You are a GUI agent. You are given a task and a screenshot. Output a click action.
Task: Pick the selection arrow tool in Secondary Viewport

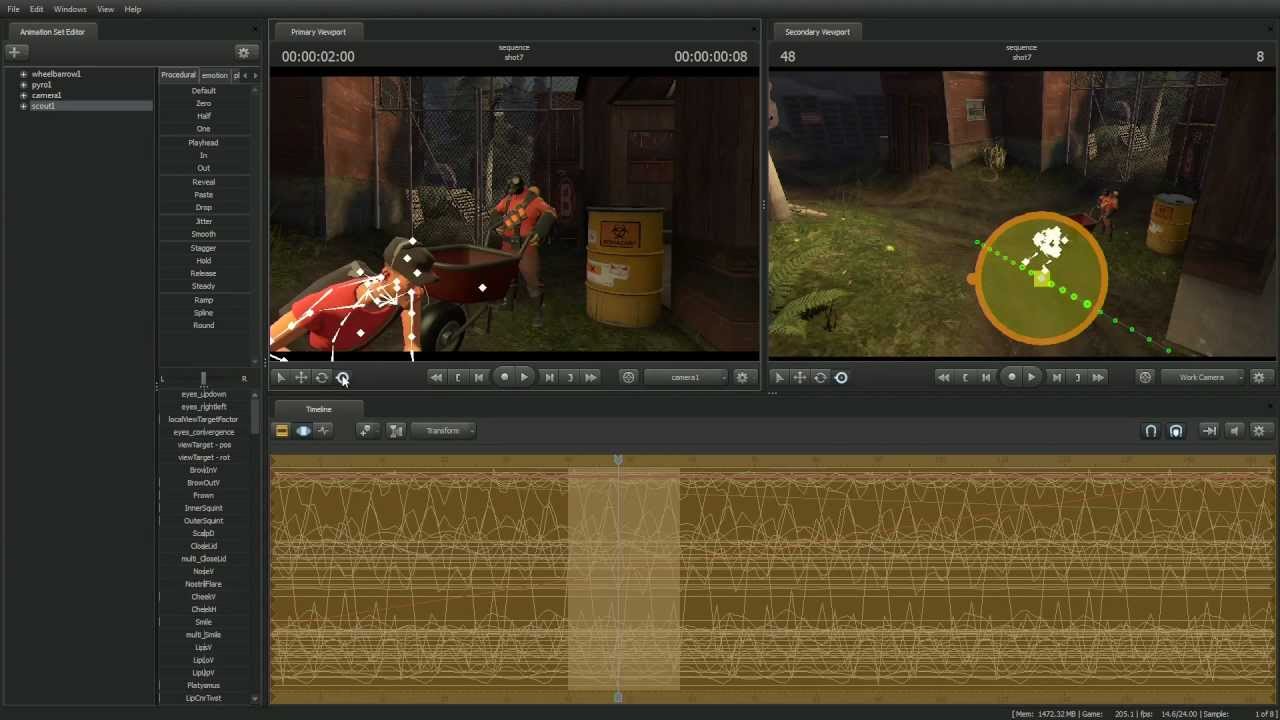(x=779, y=377)
